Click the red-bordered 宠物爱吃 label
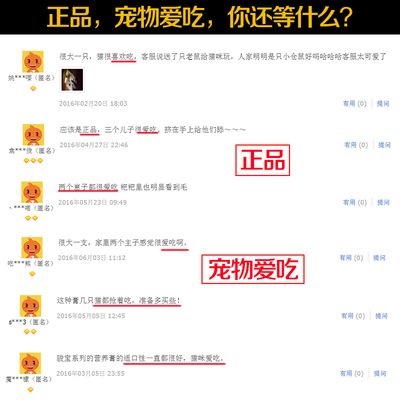This screenshot has height=400, width=400. coord(253,269)
